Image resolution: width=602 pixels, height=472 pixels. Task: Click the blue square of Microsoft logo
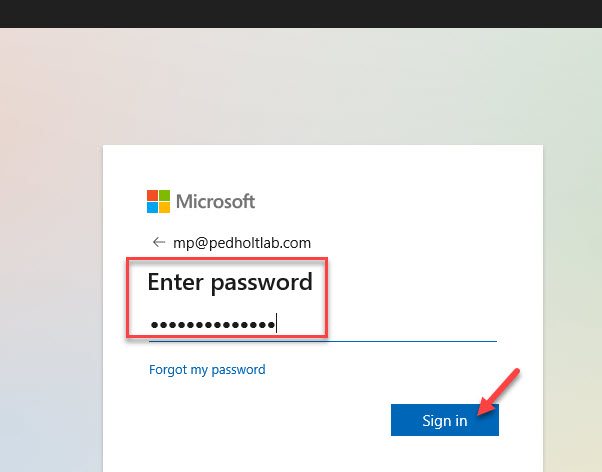tap(152, 207)
